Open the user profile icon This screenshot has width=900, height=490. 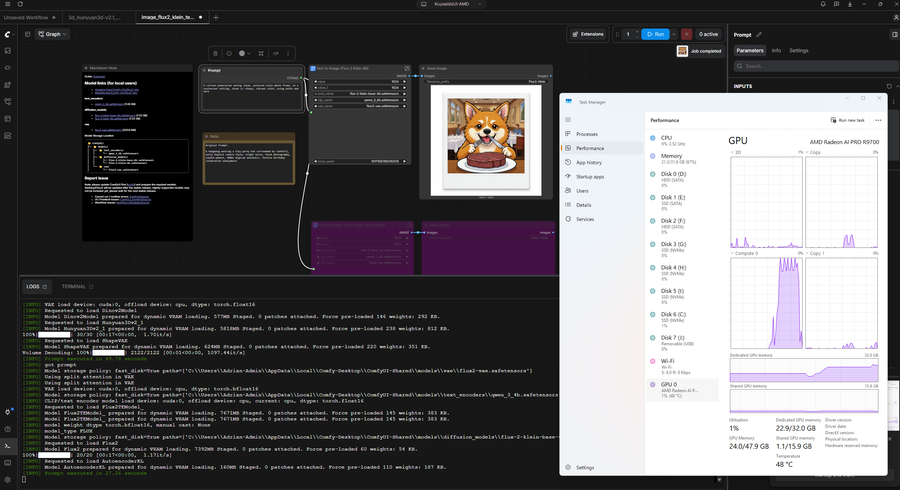click(896, 17)
